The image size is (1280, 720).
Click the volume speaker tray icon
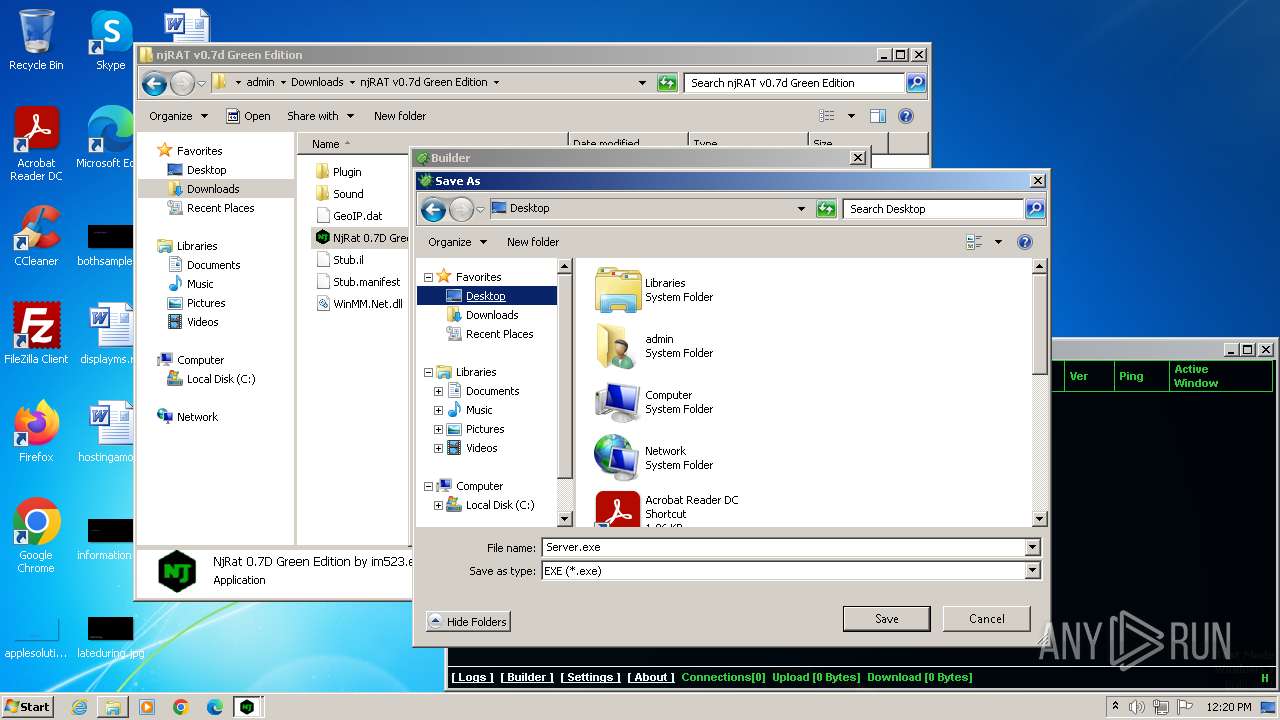pyautogui.click(x=1137, y=707)
